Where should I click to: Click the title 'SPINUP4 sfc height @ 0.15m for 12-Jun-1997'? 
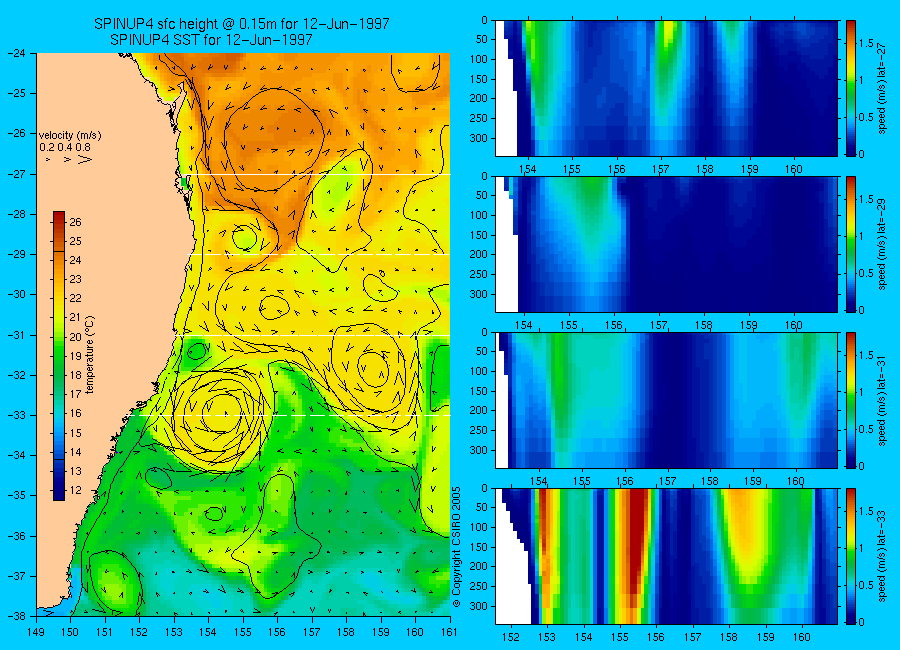pyautogui.click(x=242, y=24)
